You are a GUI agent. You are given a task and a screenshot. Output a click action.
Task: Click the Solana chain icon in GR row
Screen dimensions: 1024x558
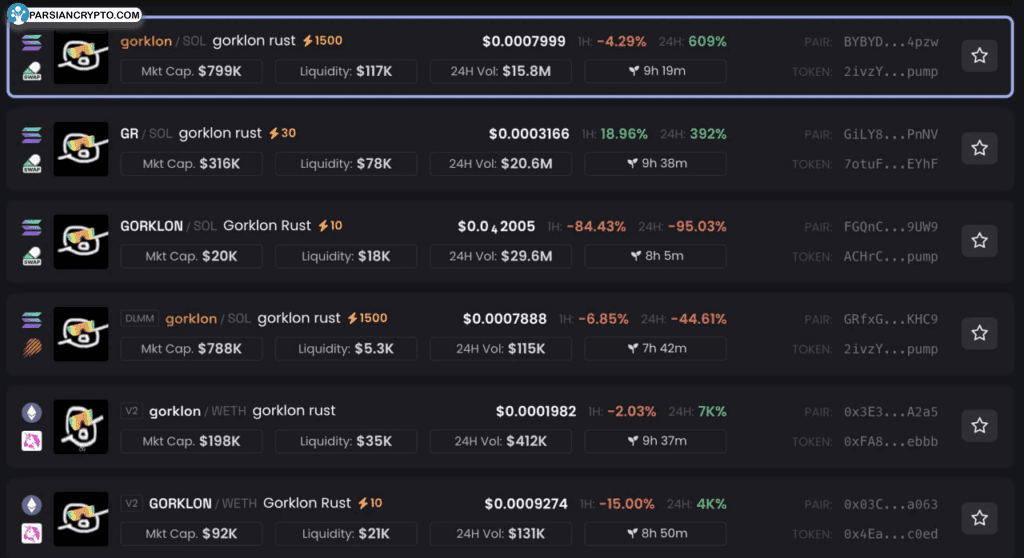tap(31, 133)
